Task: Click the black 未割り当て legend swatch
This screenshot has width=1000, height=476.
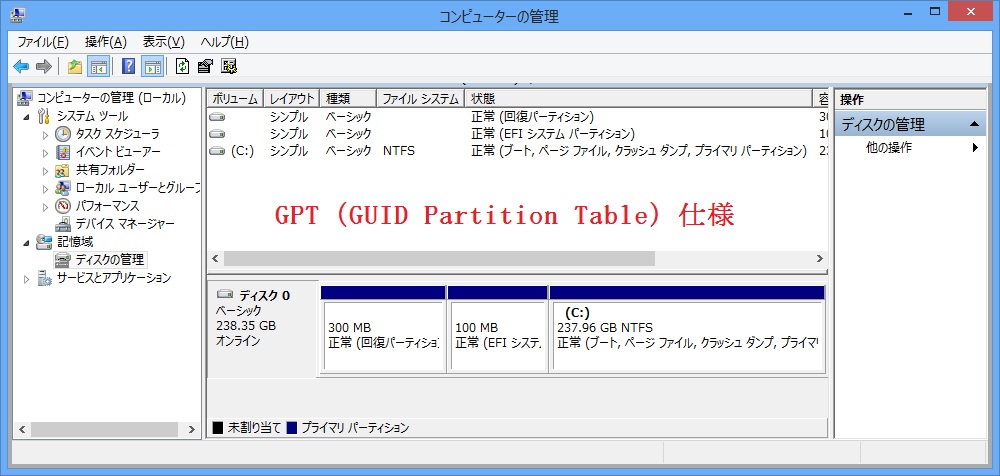Action: [217, 428]
